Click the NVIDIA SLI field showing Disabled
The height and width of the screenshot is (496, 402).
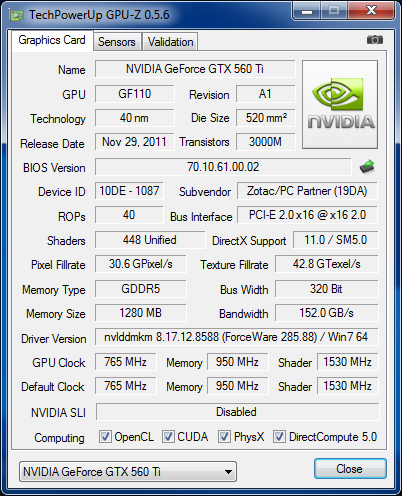[x=237, y=412]
